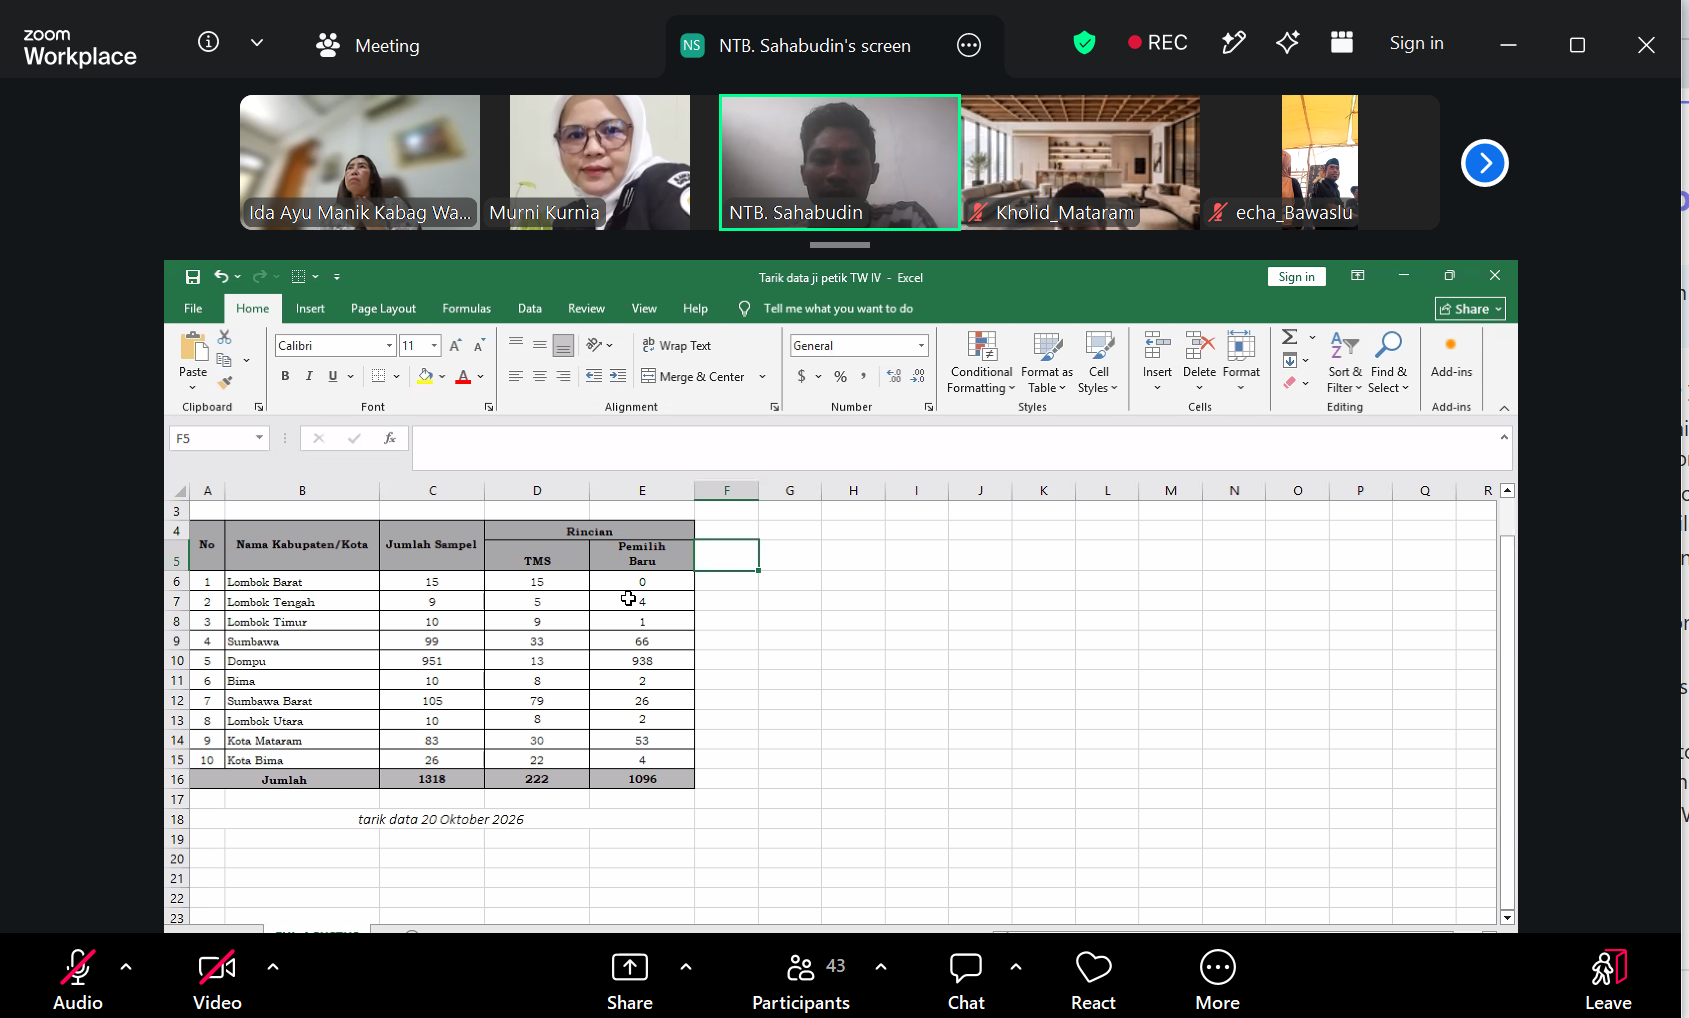Open screen share options ellipsis
Screen dimensions: 1689x1018
[969, 45]
